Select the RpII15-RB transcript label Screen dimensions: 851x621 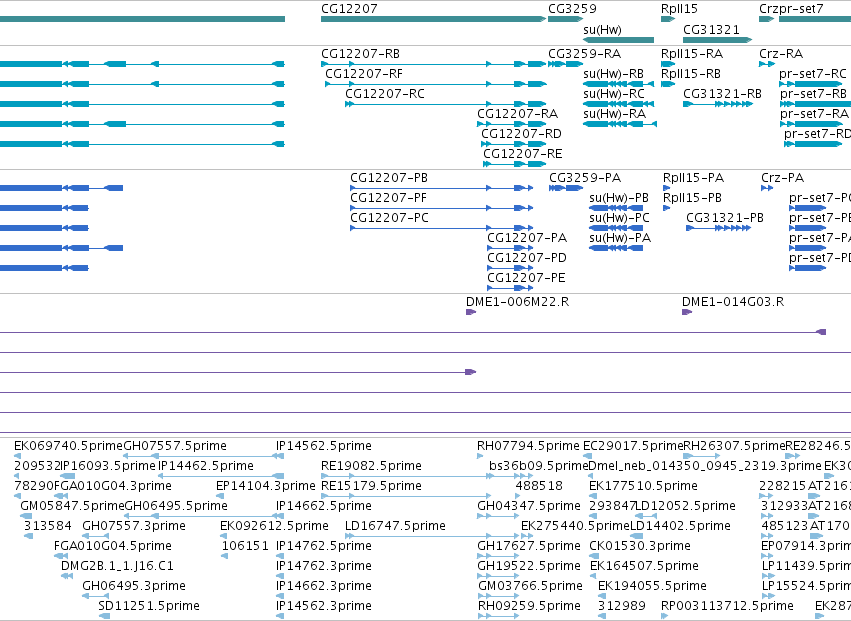pos(691,74)
